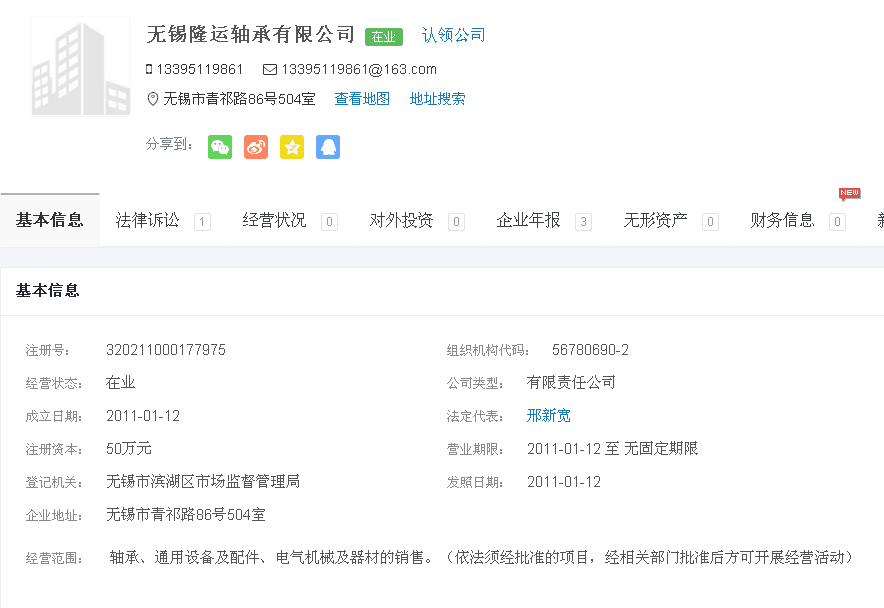884x608 pixels.
Task: Open legal representative 邢新宽 link
Action: [549, 416]
